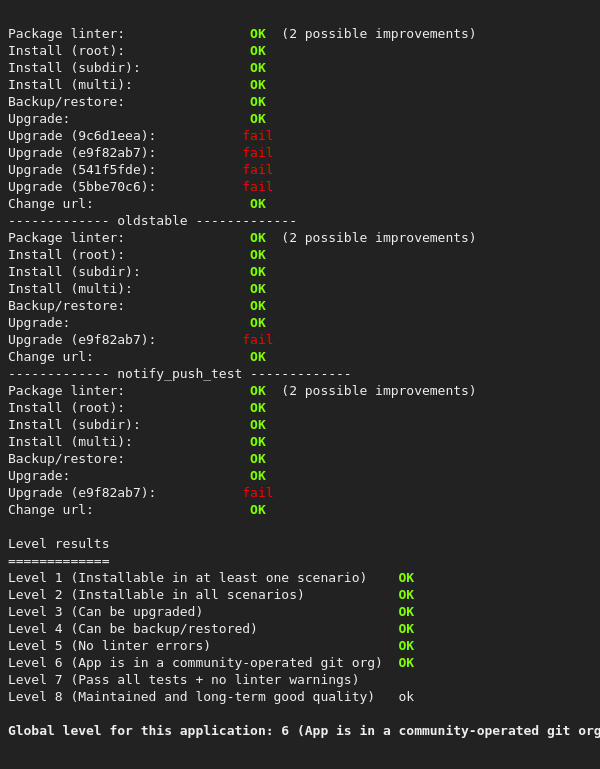Click the fail result for Upgrade (5bbe70c6)

click(x=257, y=186)
